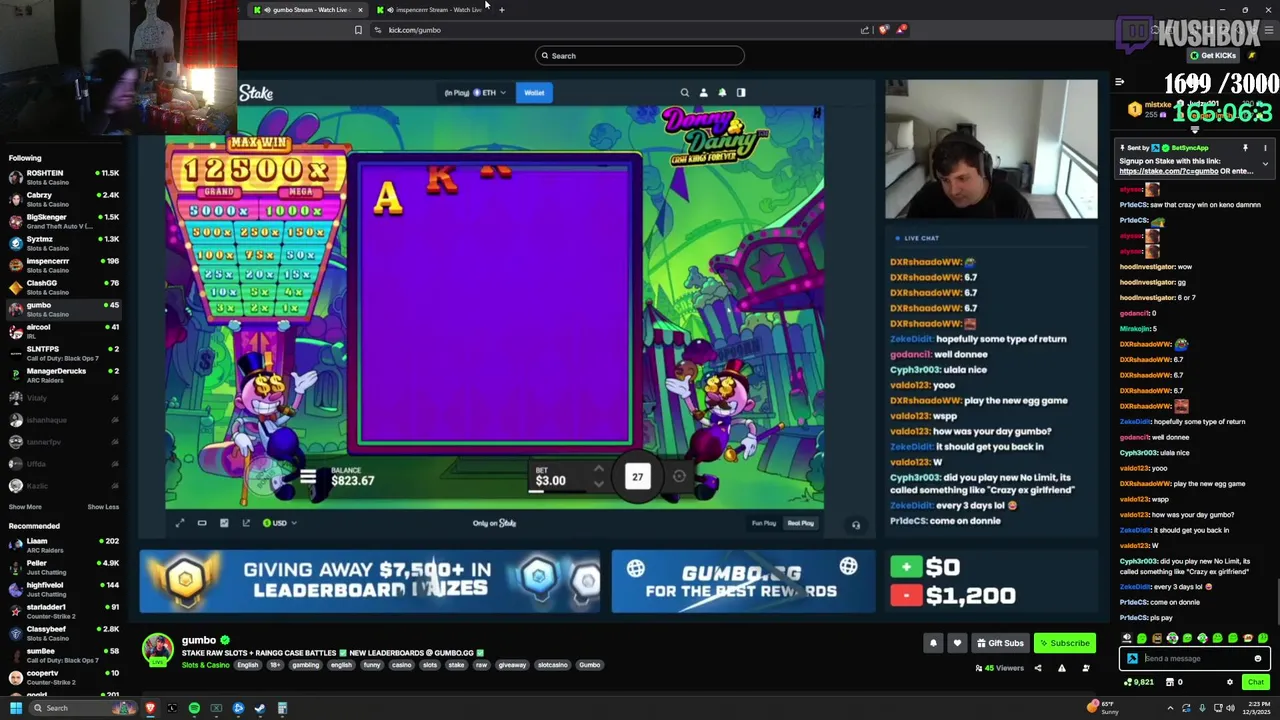This screenshot has height=720, width=1280.
Task: Click the Wallet button on Stake
Action: click(x=534, y=93)
